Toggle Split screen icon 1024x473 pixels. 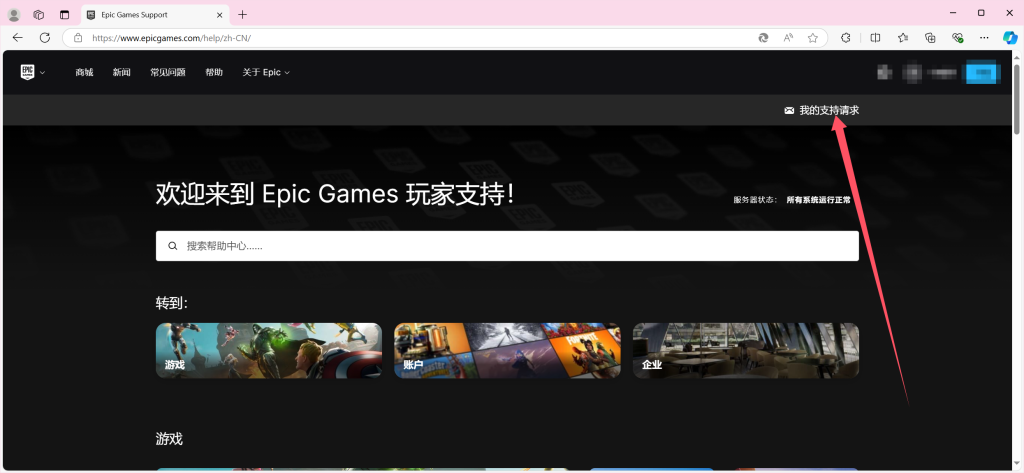coord(875,38)
